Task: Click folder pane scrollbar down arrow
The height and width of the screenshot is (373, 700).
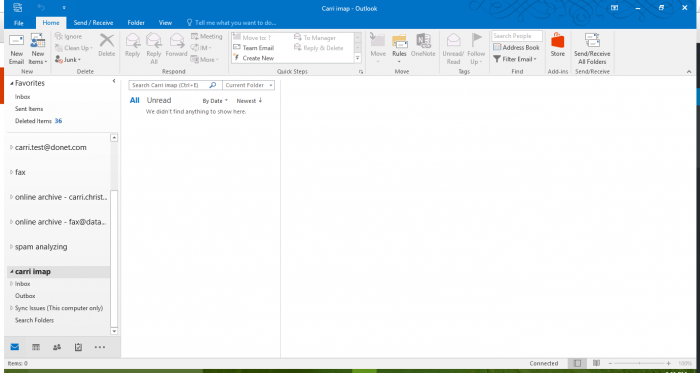Action: 114,331
